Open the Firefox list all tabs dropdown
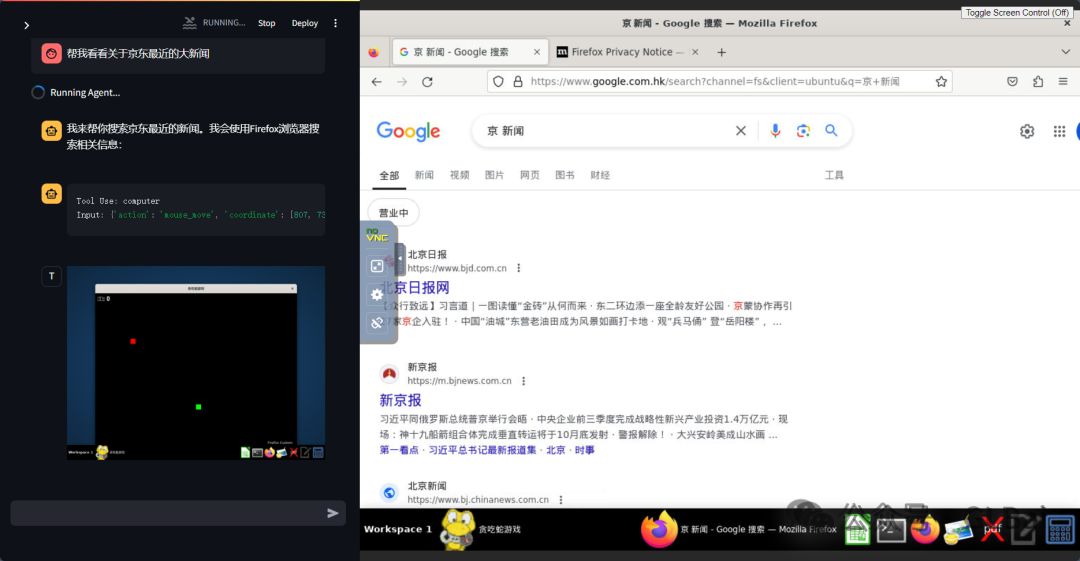Image resolution: width=1080 pixels, height=561 pixels. point(1065,52)
